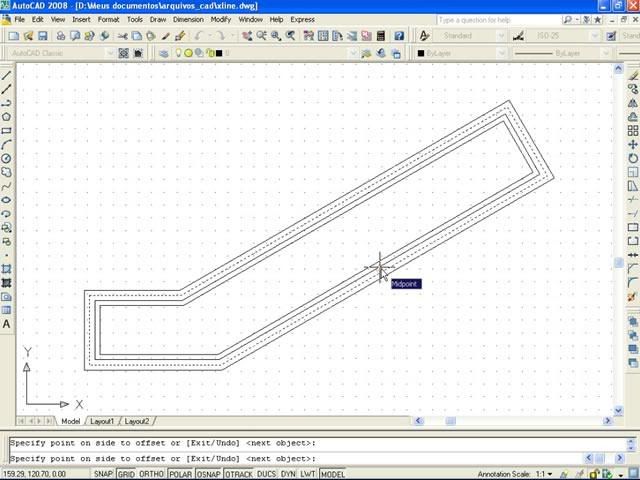Screen dimensions: 640x480
Task: Click the Open drawing folder icon
Action: (28, 36)
